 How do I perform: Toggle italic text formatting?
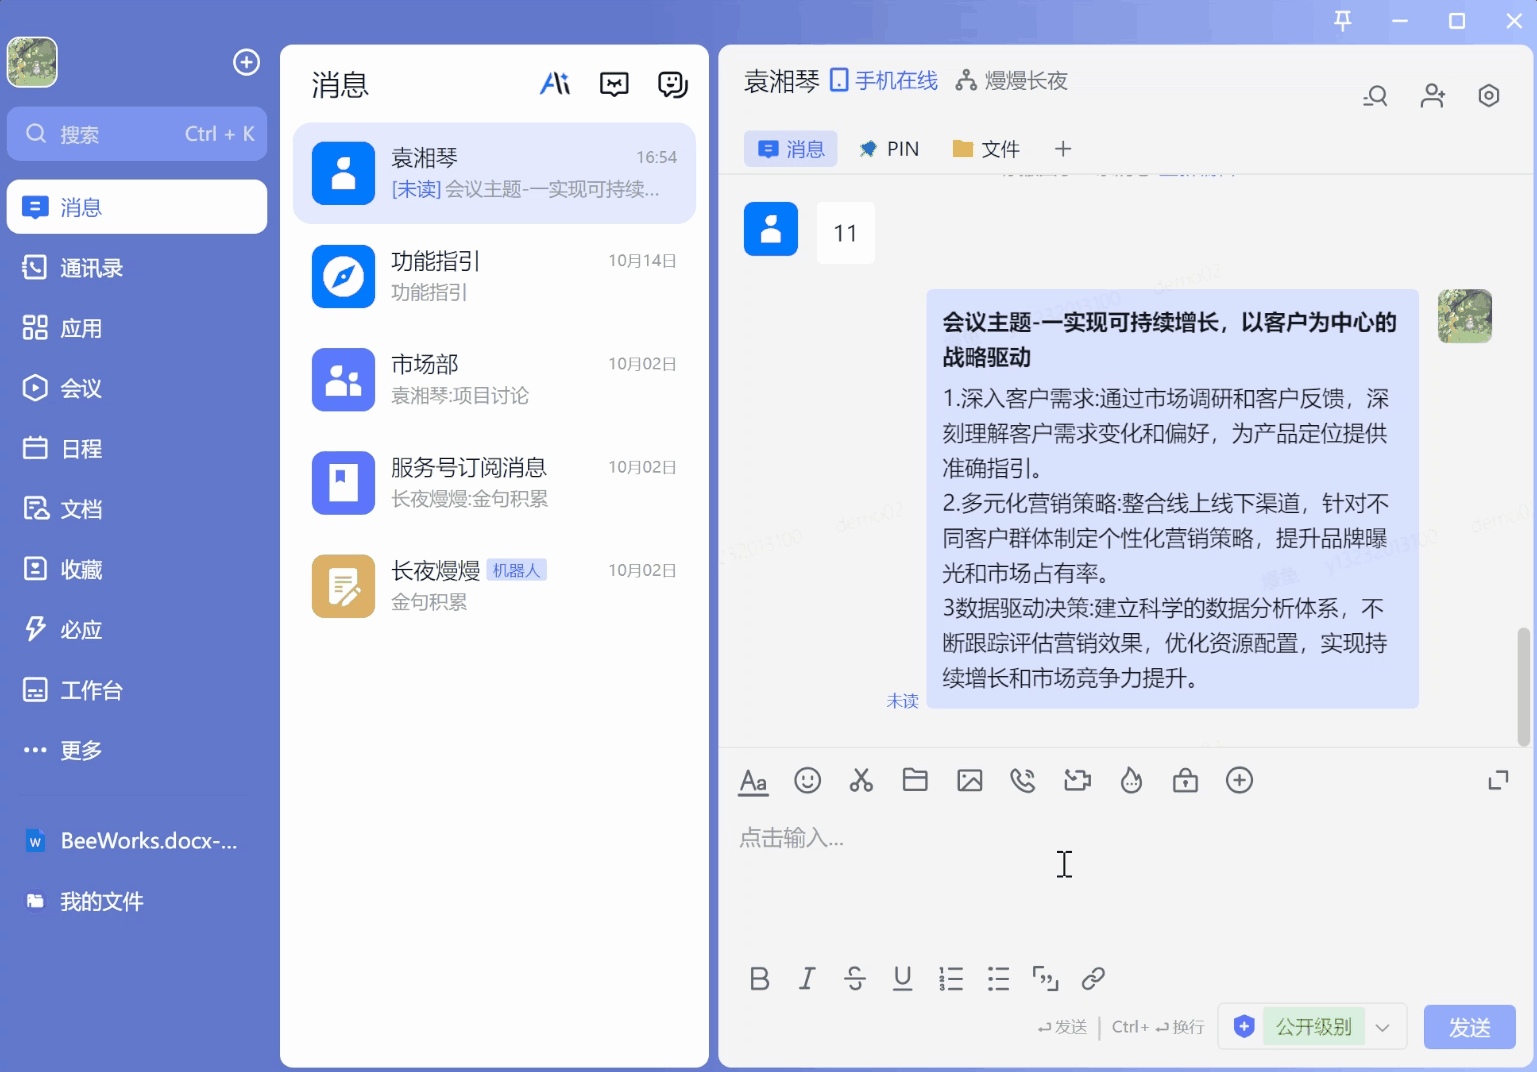point(807,978)
